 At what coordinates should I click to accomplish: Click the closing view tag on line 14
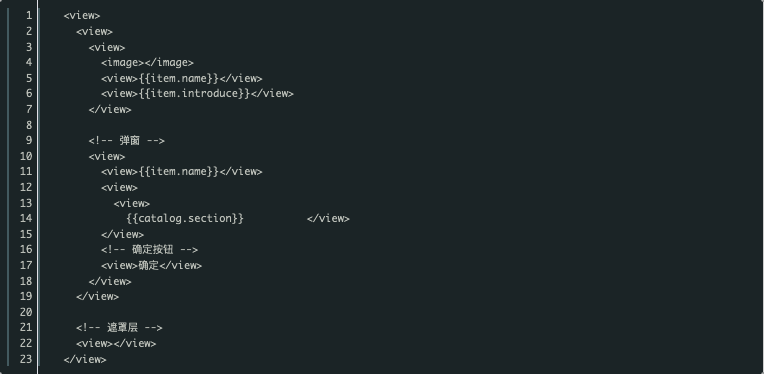click(328, 218)
